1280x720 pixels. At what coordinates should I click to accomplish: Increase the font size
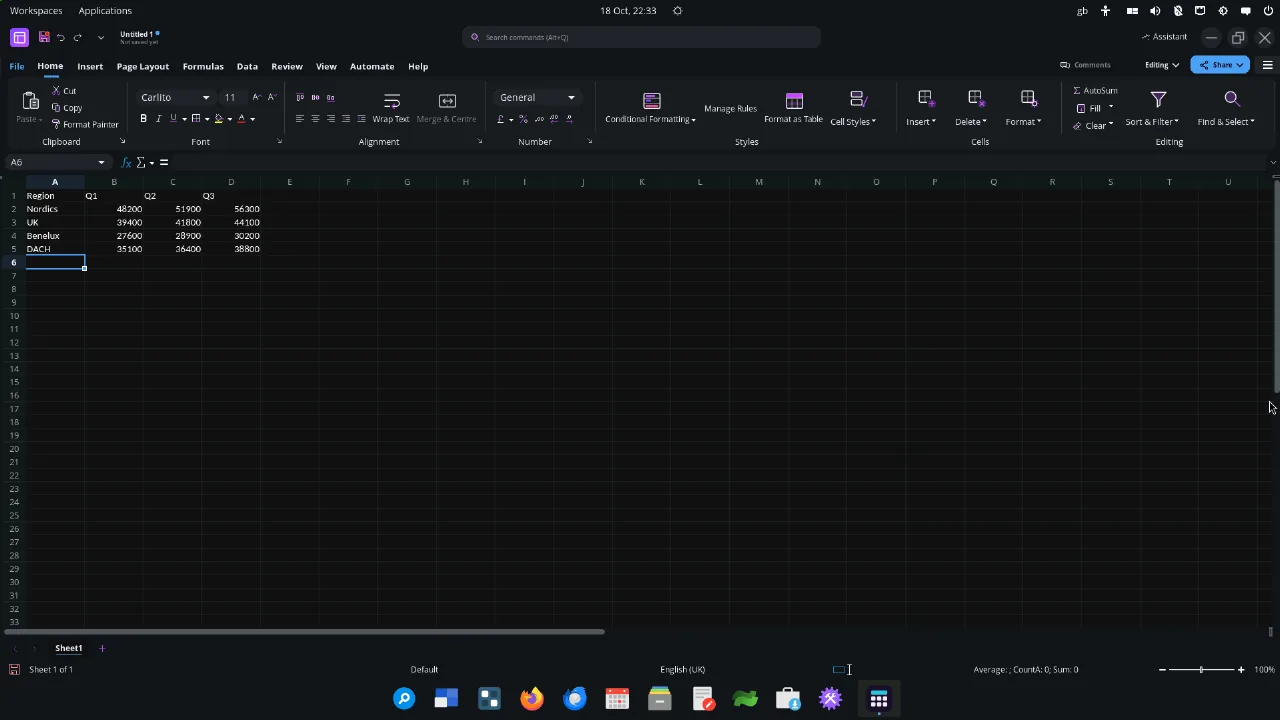click(x=256, y=97)
